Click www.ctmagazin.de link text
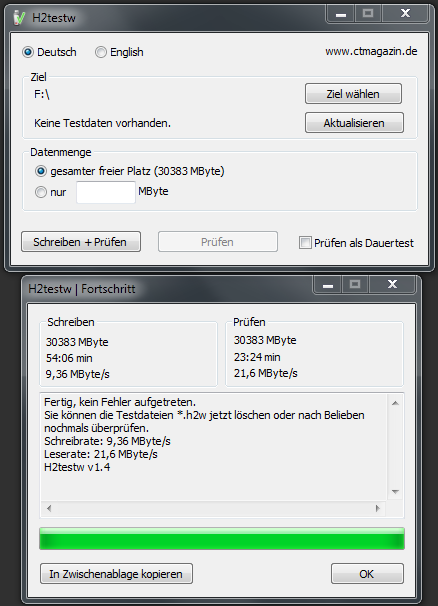438x606 pixels. click(371, 51)
